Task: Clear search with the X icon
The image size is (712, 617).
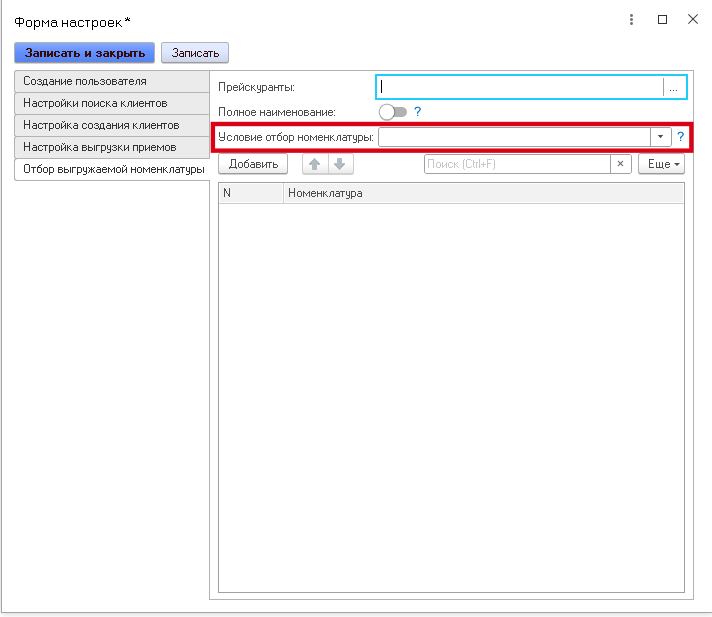Action: coord(621,164)
